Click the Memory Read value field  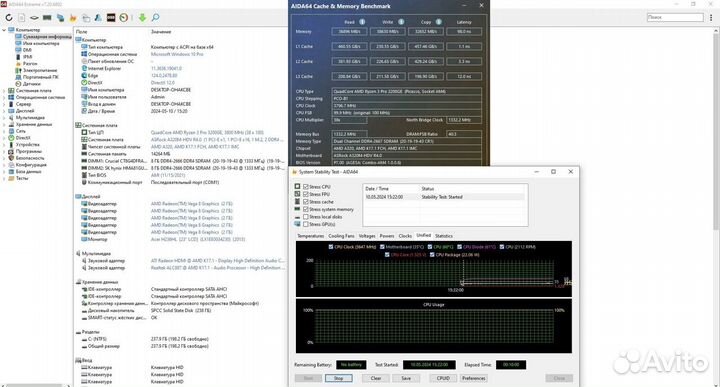349,32
